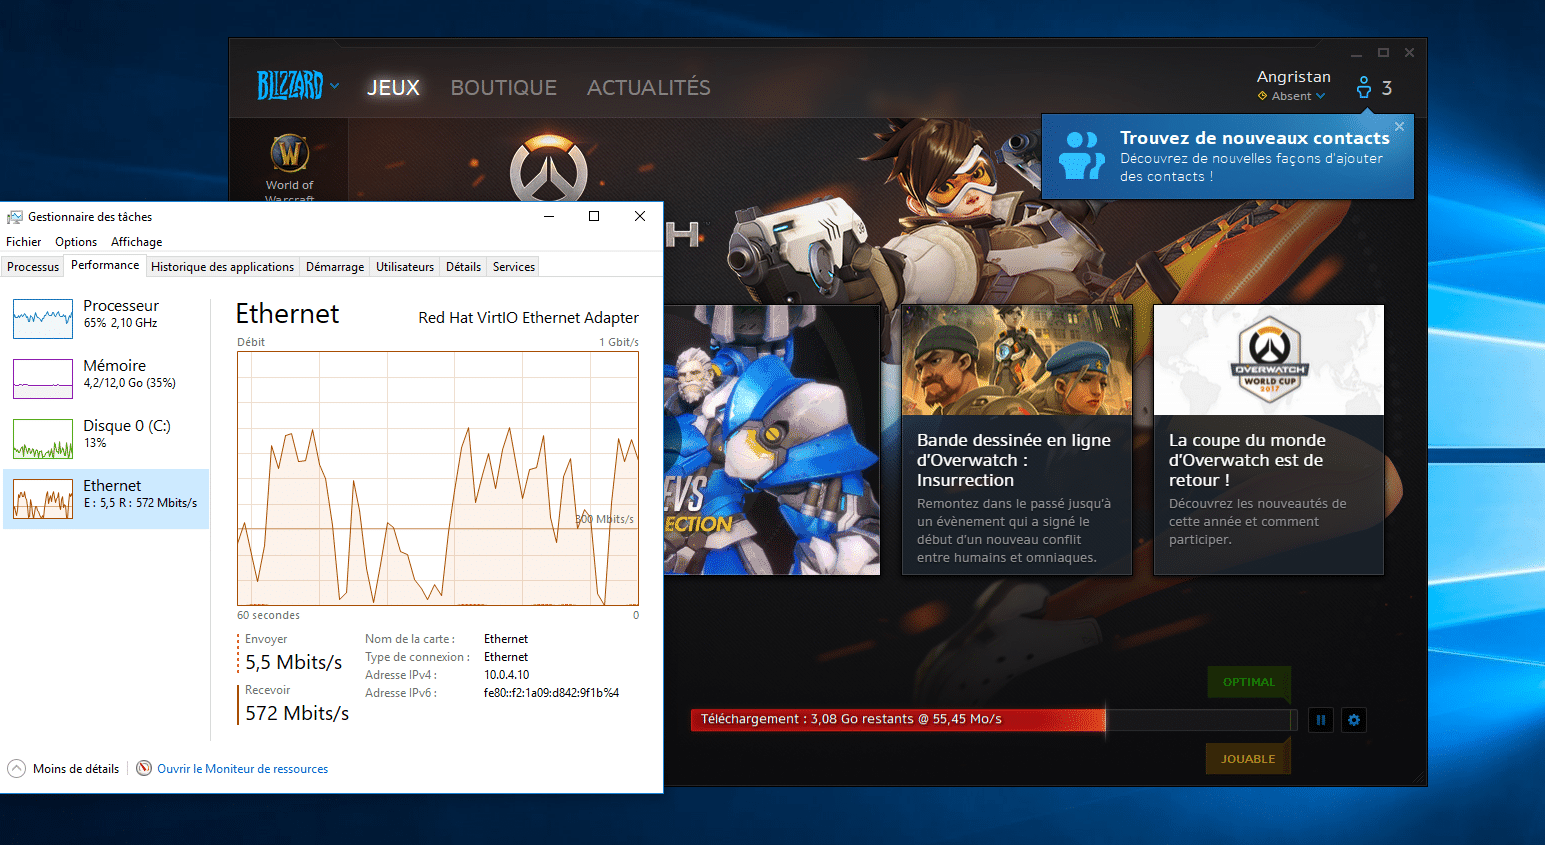Switch to Historique des applications tab
This screenshot has height=845, width=1545.
[222, 267]
